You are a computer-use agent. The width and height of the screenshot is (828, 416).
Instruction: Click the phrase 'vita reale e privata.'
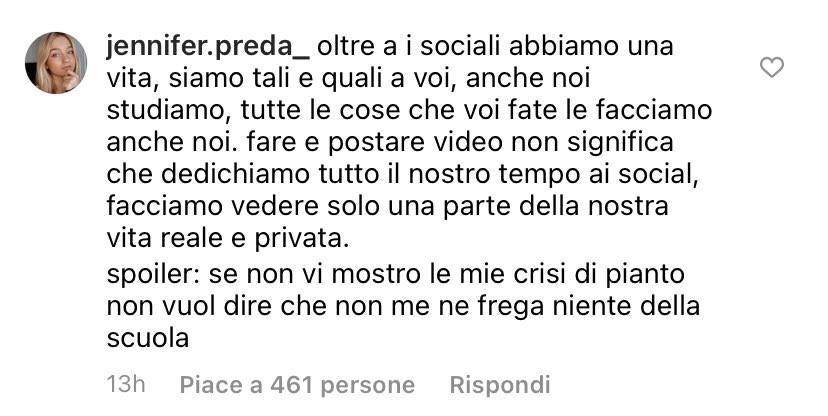point(228,239)
